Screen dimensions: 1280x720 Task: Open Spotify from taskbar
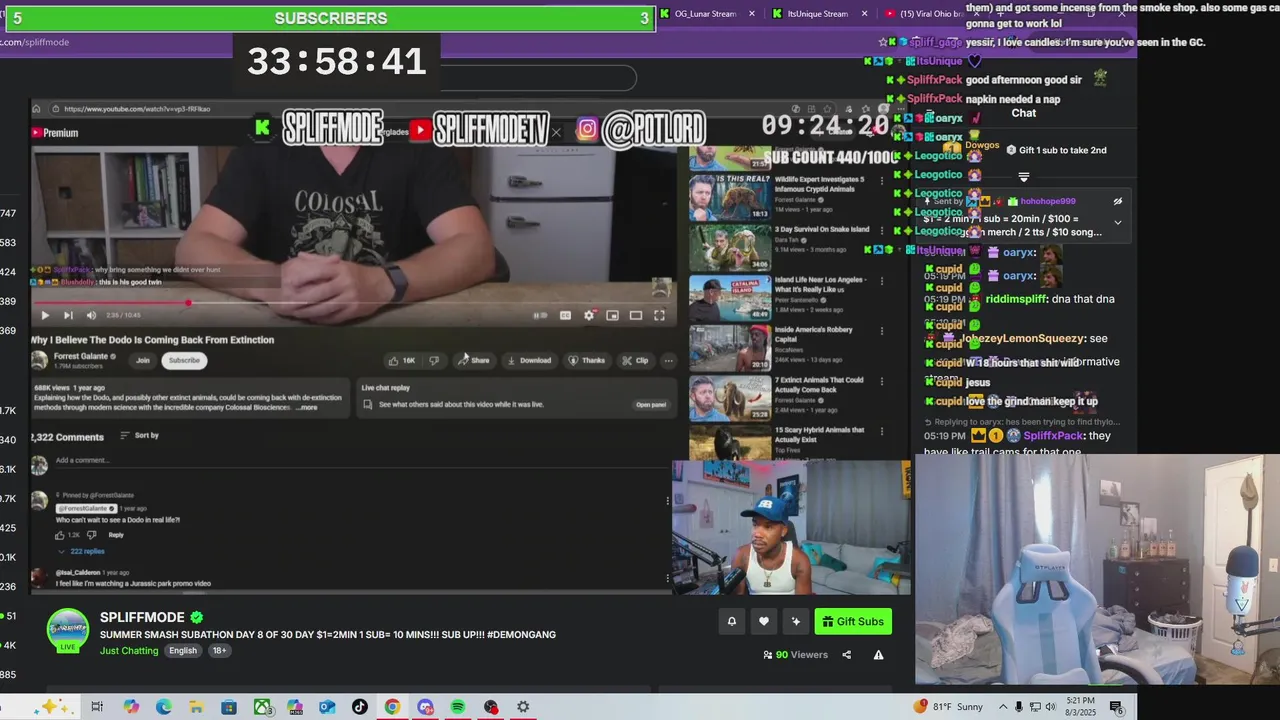tap(457, 707)
